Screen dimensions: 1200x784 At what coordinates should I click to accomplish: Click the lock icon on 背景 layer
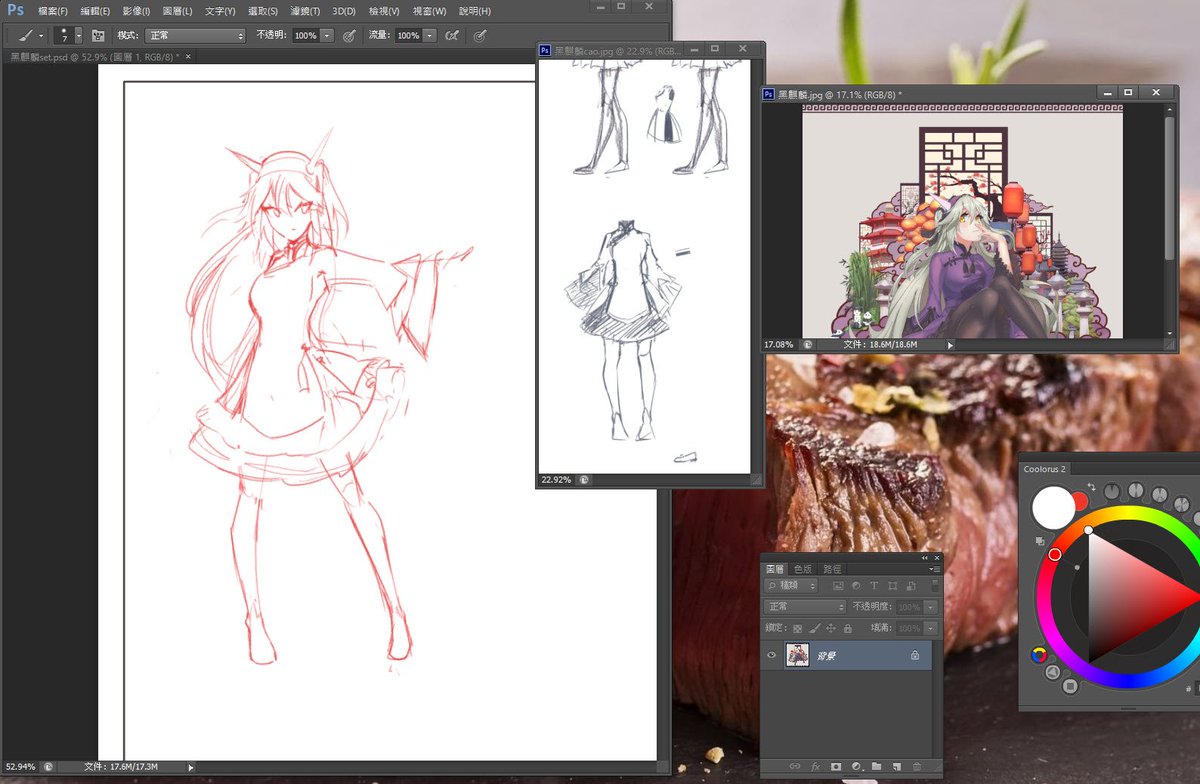pyautogui.click(x=914, y=656)
